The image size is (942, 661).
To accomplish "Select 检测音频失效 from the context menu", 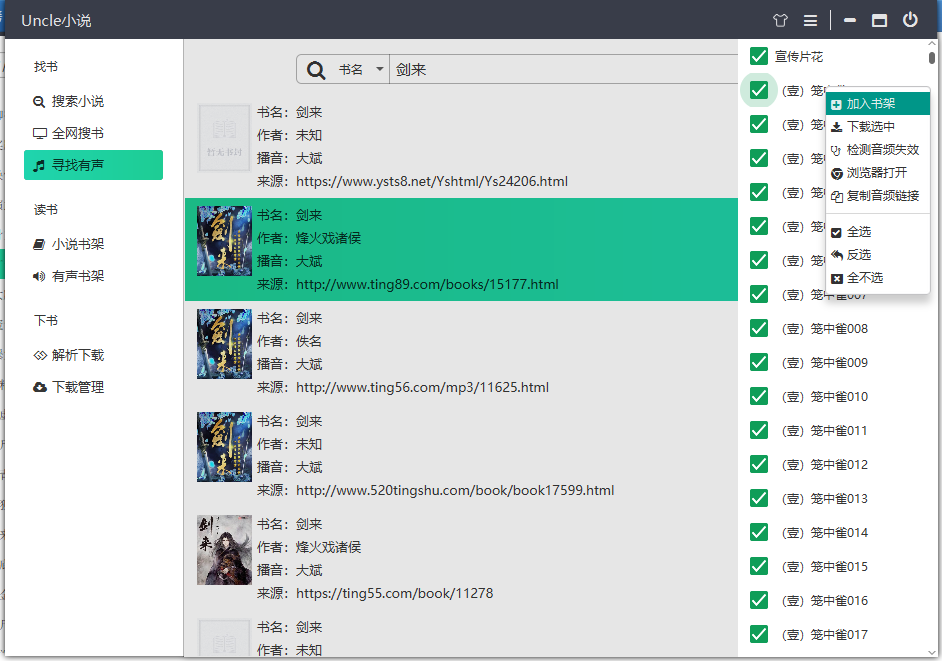I will [x=878, y=150].
